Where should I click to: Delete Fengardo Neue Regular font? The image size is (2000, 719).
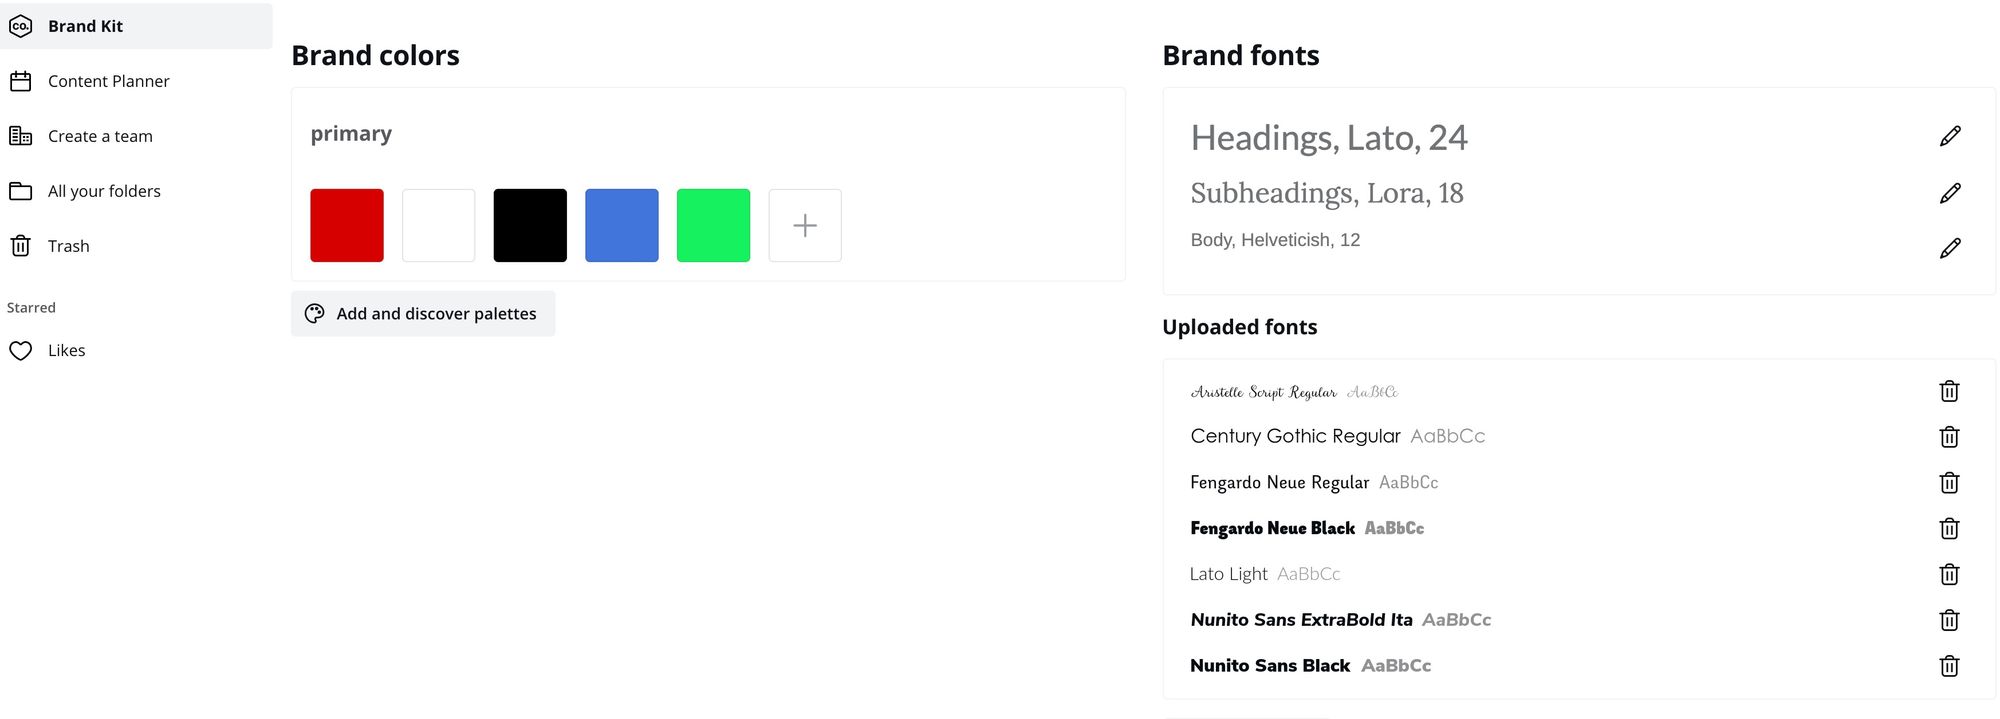(1949, 483)
